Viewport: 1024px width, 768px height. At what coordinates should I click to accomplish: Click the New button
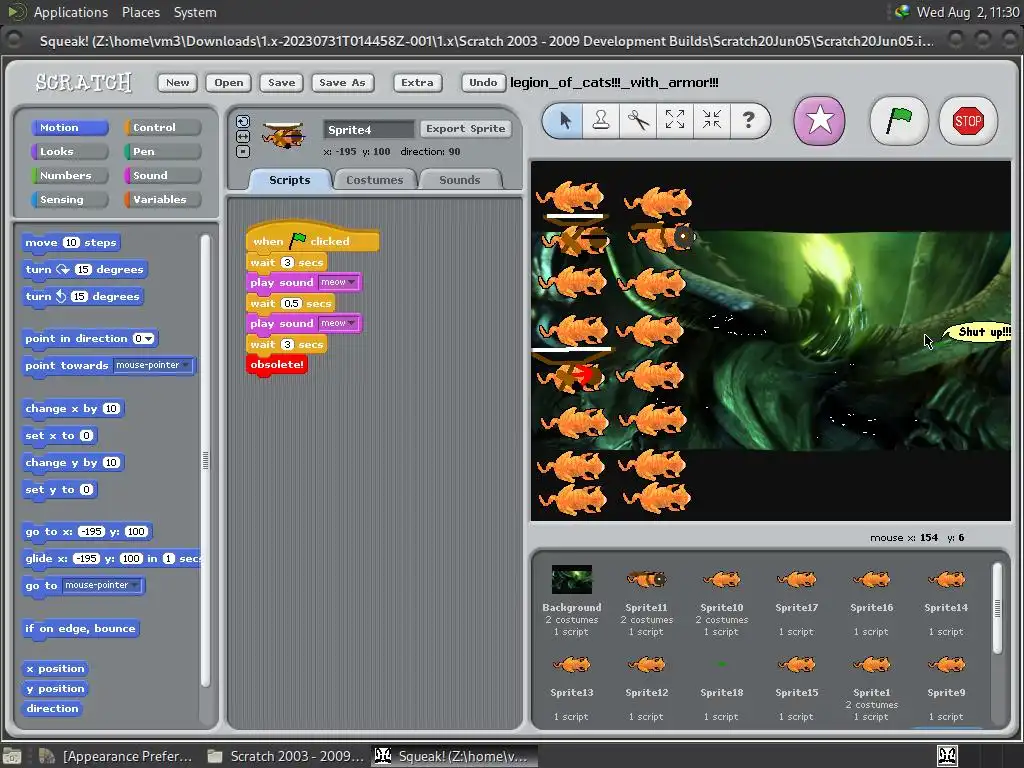(177, 82)
